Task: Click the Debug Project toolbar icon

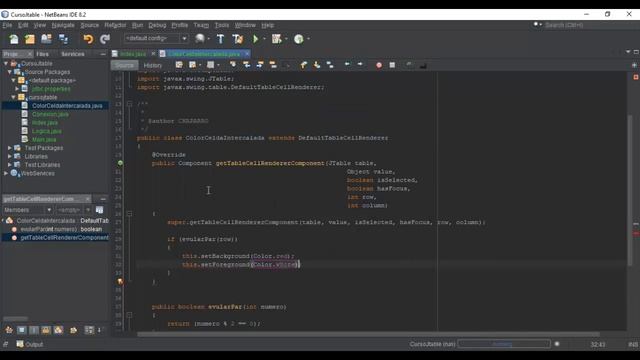Action: click(x=277, y=39)
